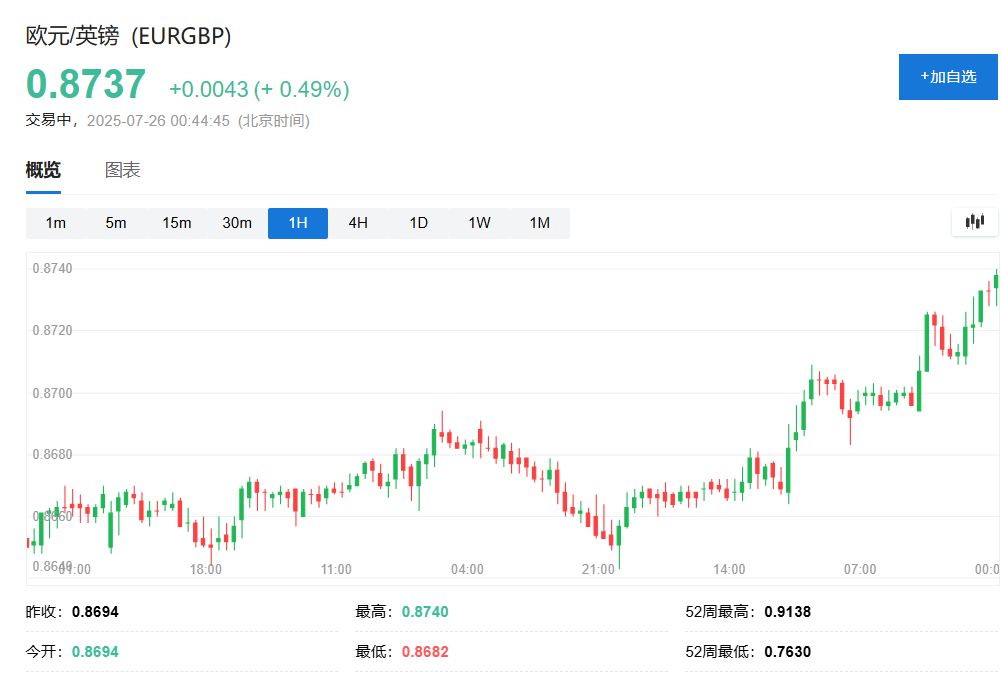
Task: Click the 昨收 value 0.8694
Action: point(95,612)
